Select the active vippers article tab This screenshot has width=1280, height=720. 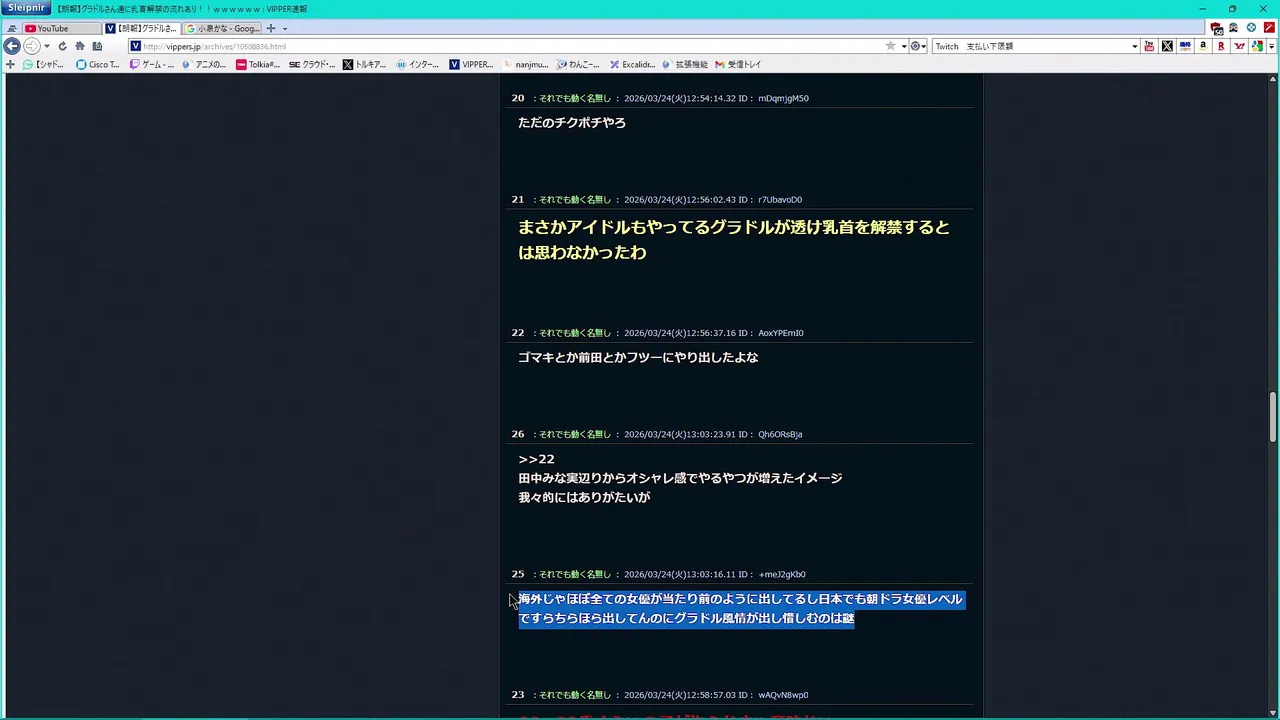pos(142,28)
